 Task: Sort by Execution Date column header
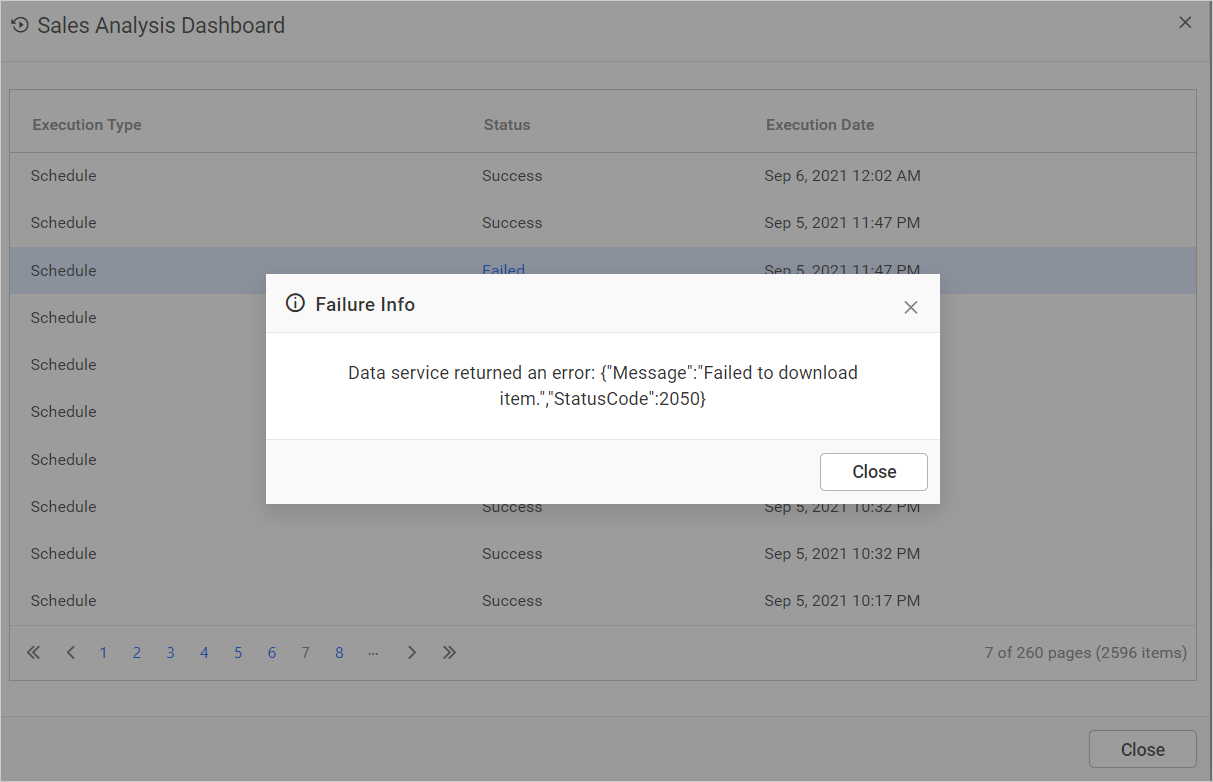tap(820, 125)
